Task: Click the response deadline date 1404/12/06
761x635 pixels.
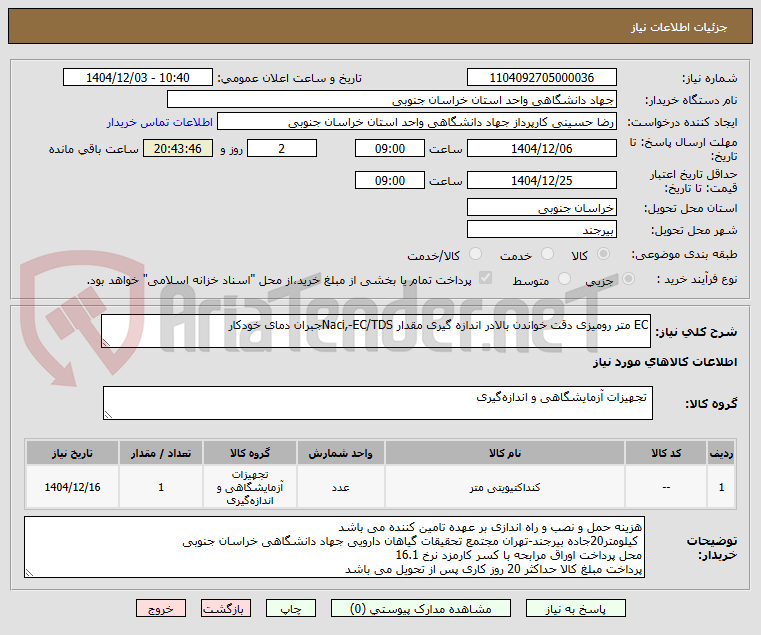Action: (542, 149)
